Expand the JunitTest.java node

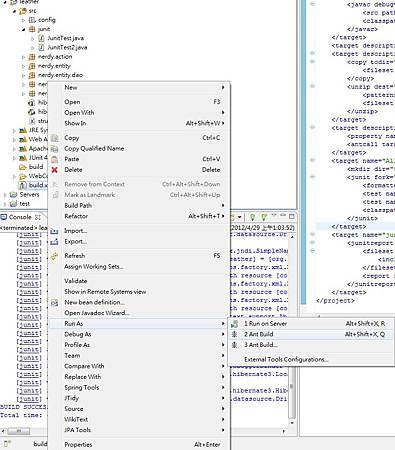click(x=32, y=39)
